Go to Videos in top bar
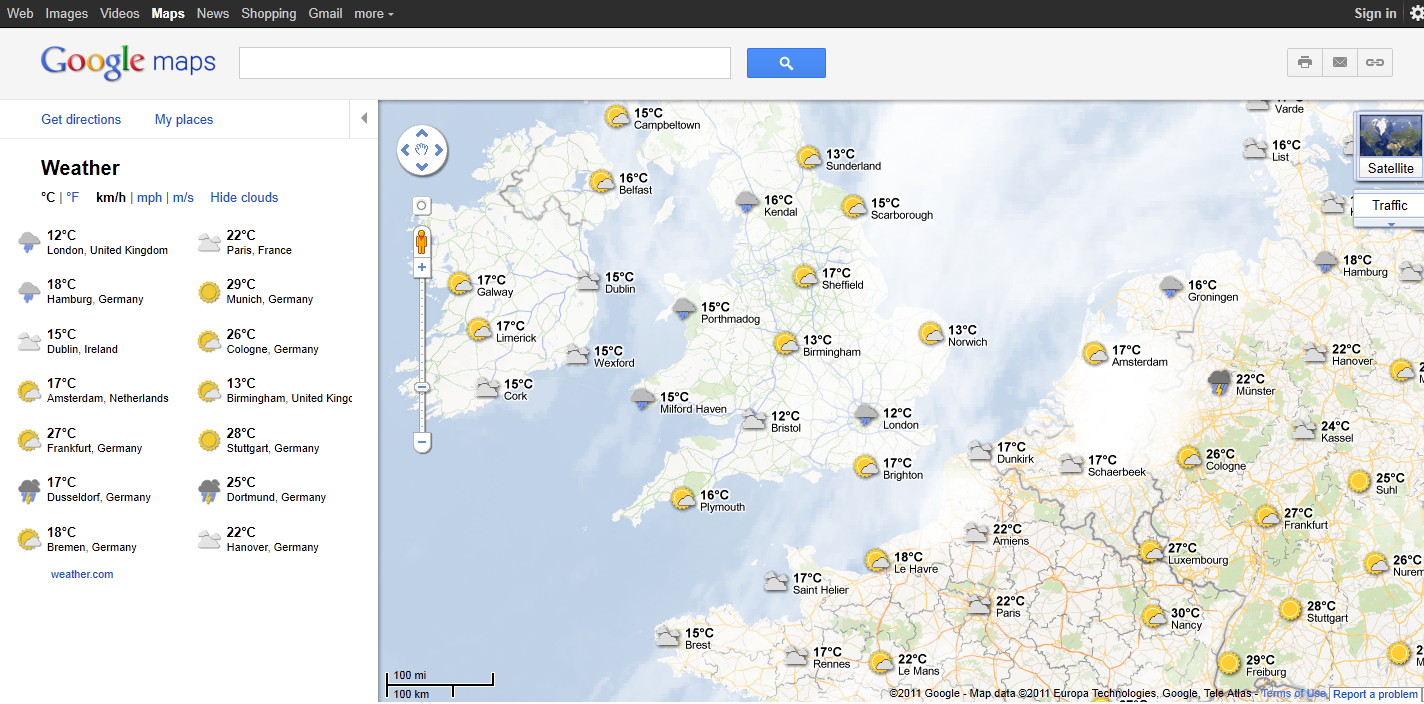The width and height of the screenshot is (1424, 704). tap(120, 13)
